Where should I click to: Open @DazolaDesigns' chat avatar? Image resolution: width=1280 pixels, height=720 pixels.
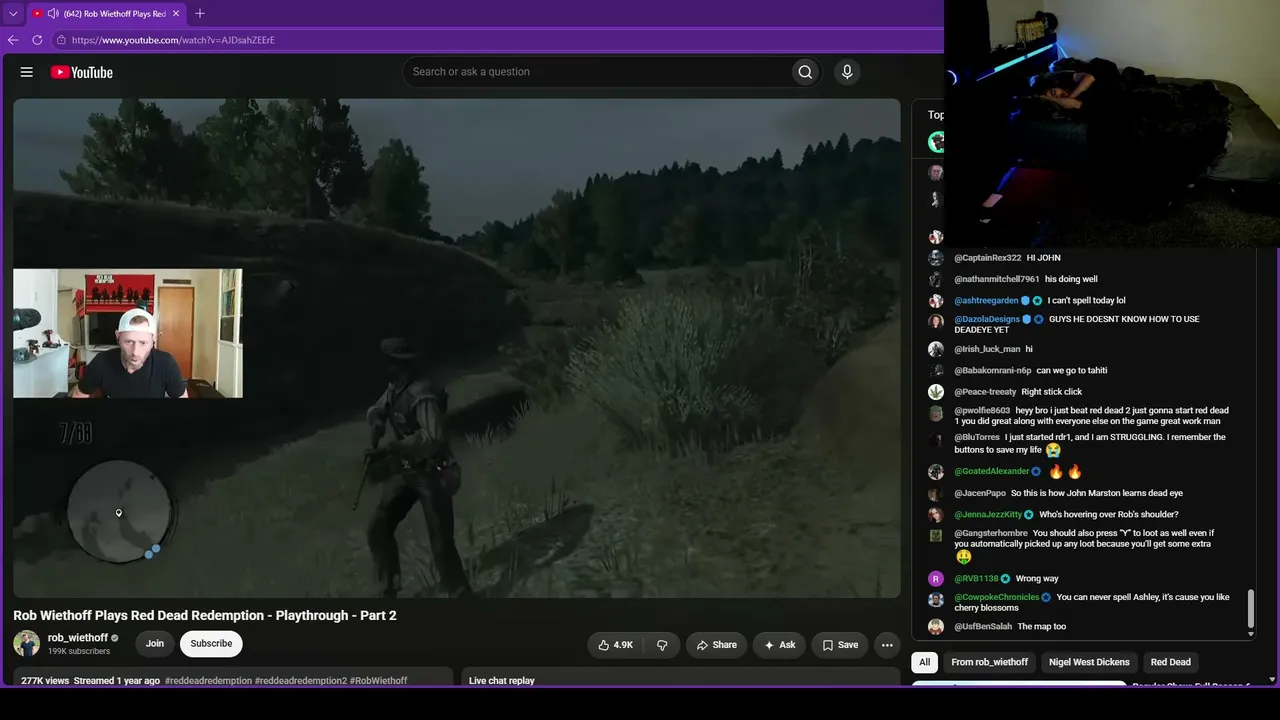[x=936, y=321]
